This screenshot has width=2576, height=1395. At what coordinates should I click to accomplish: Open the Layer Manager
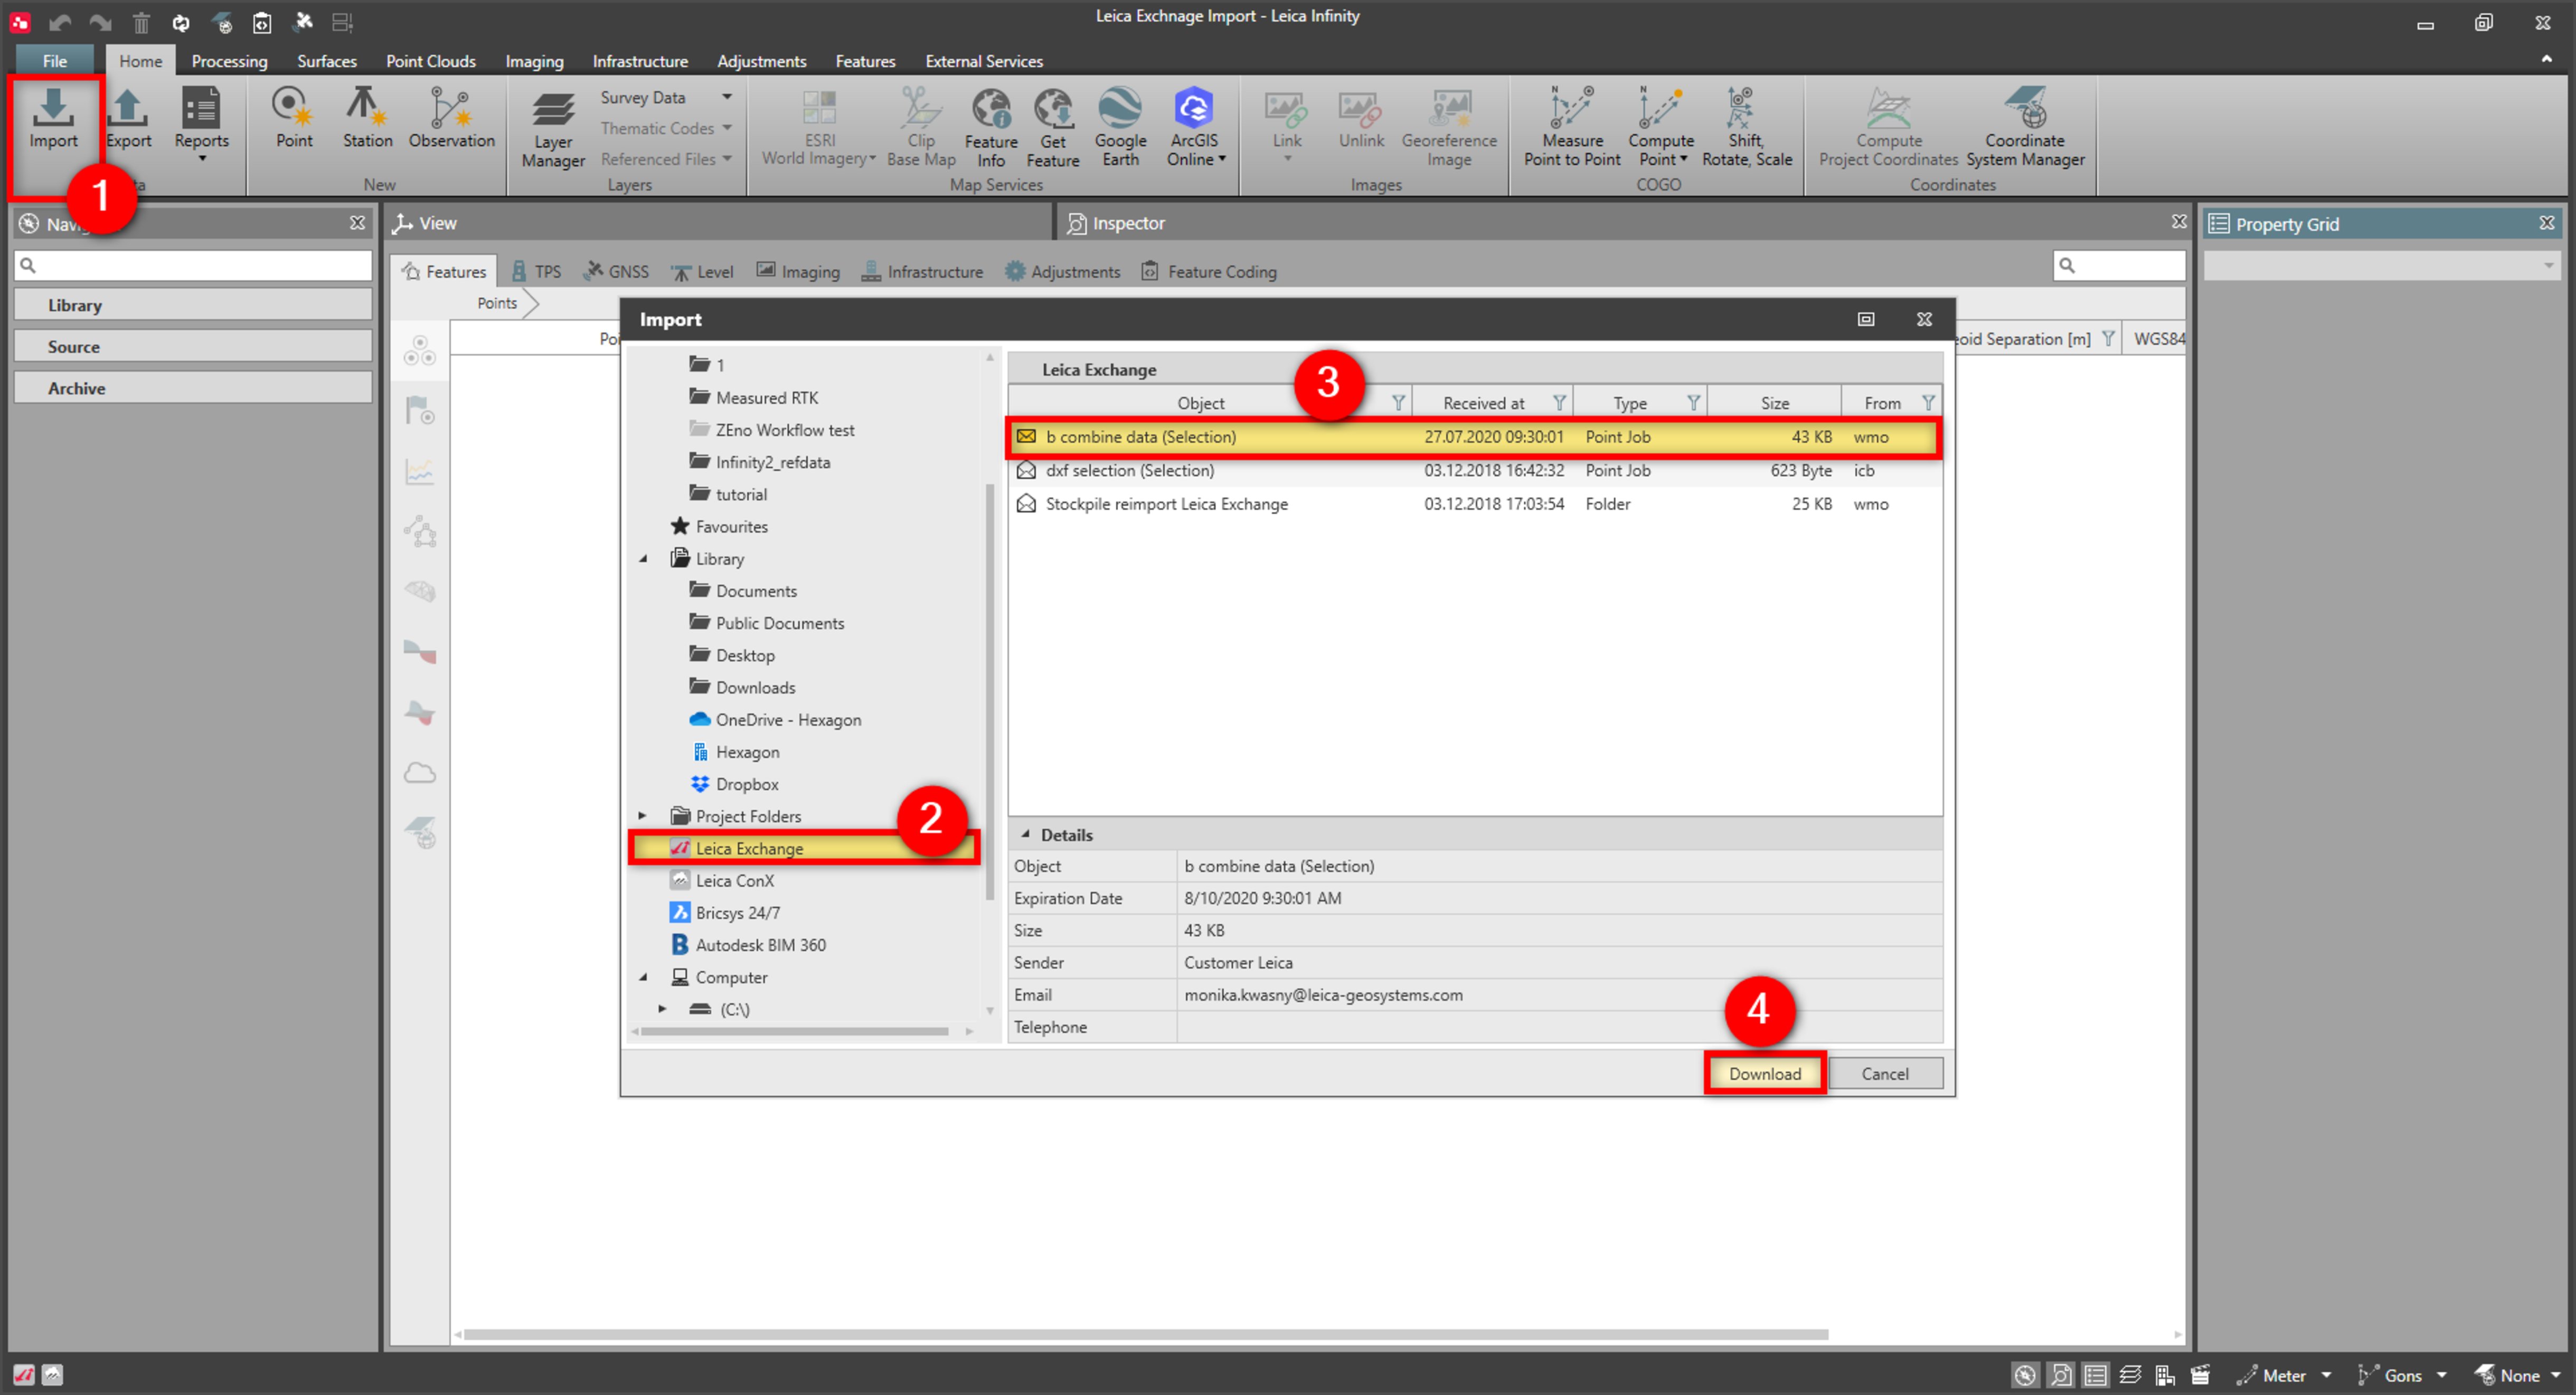point(553,129)
